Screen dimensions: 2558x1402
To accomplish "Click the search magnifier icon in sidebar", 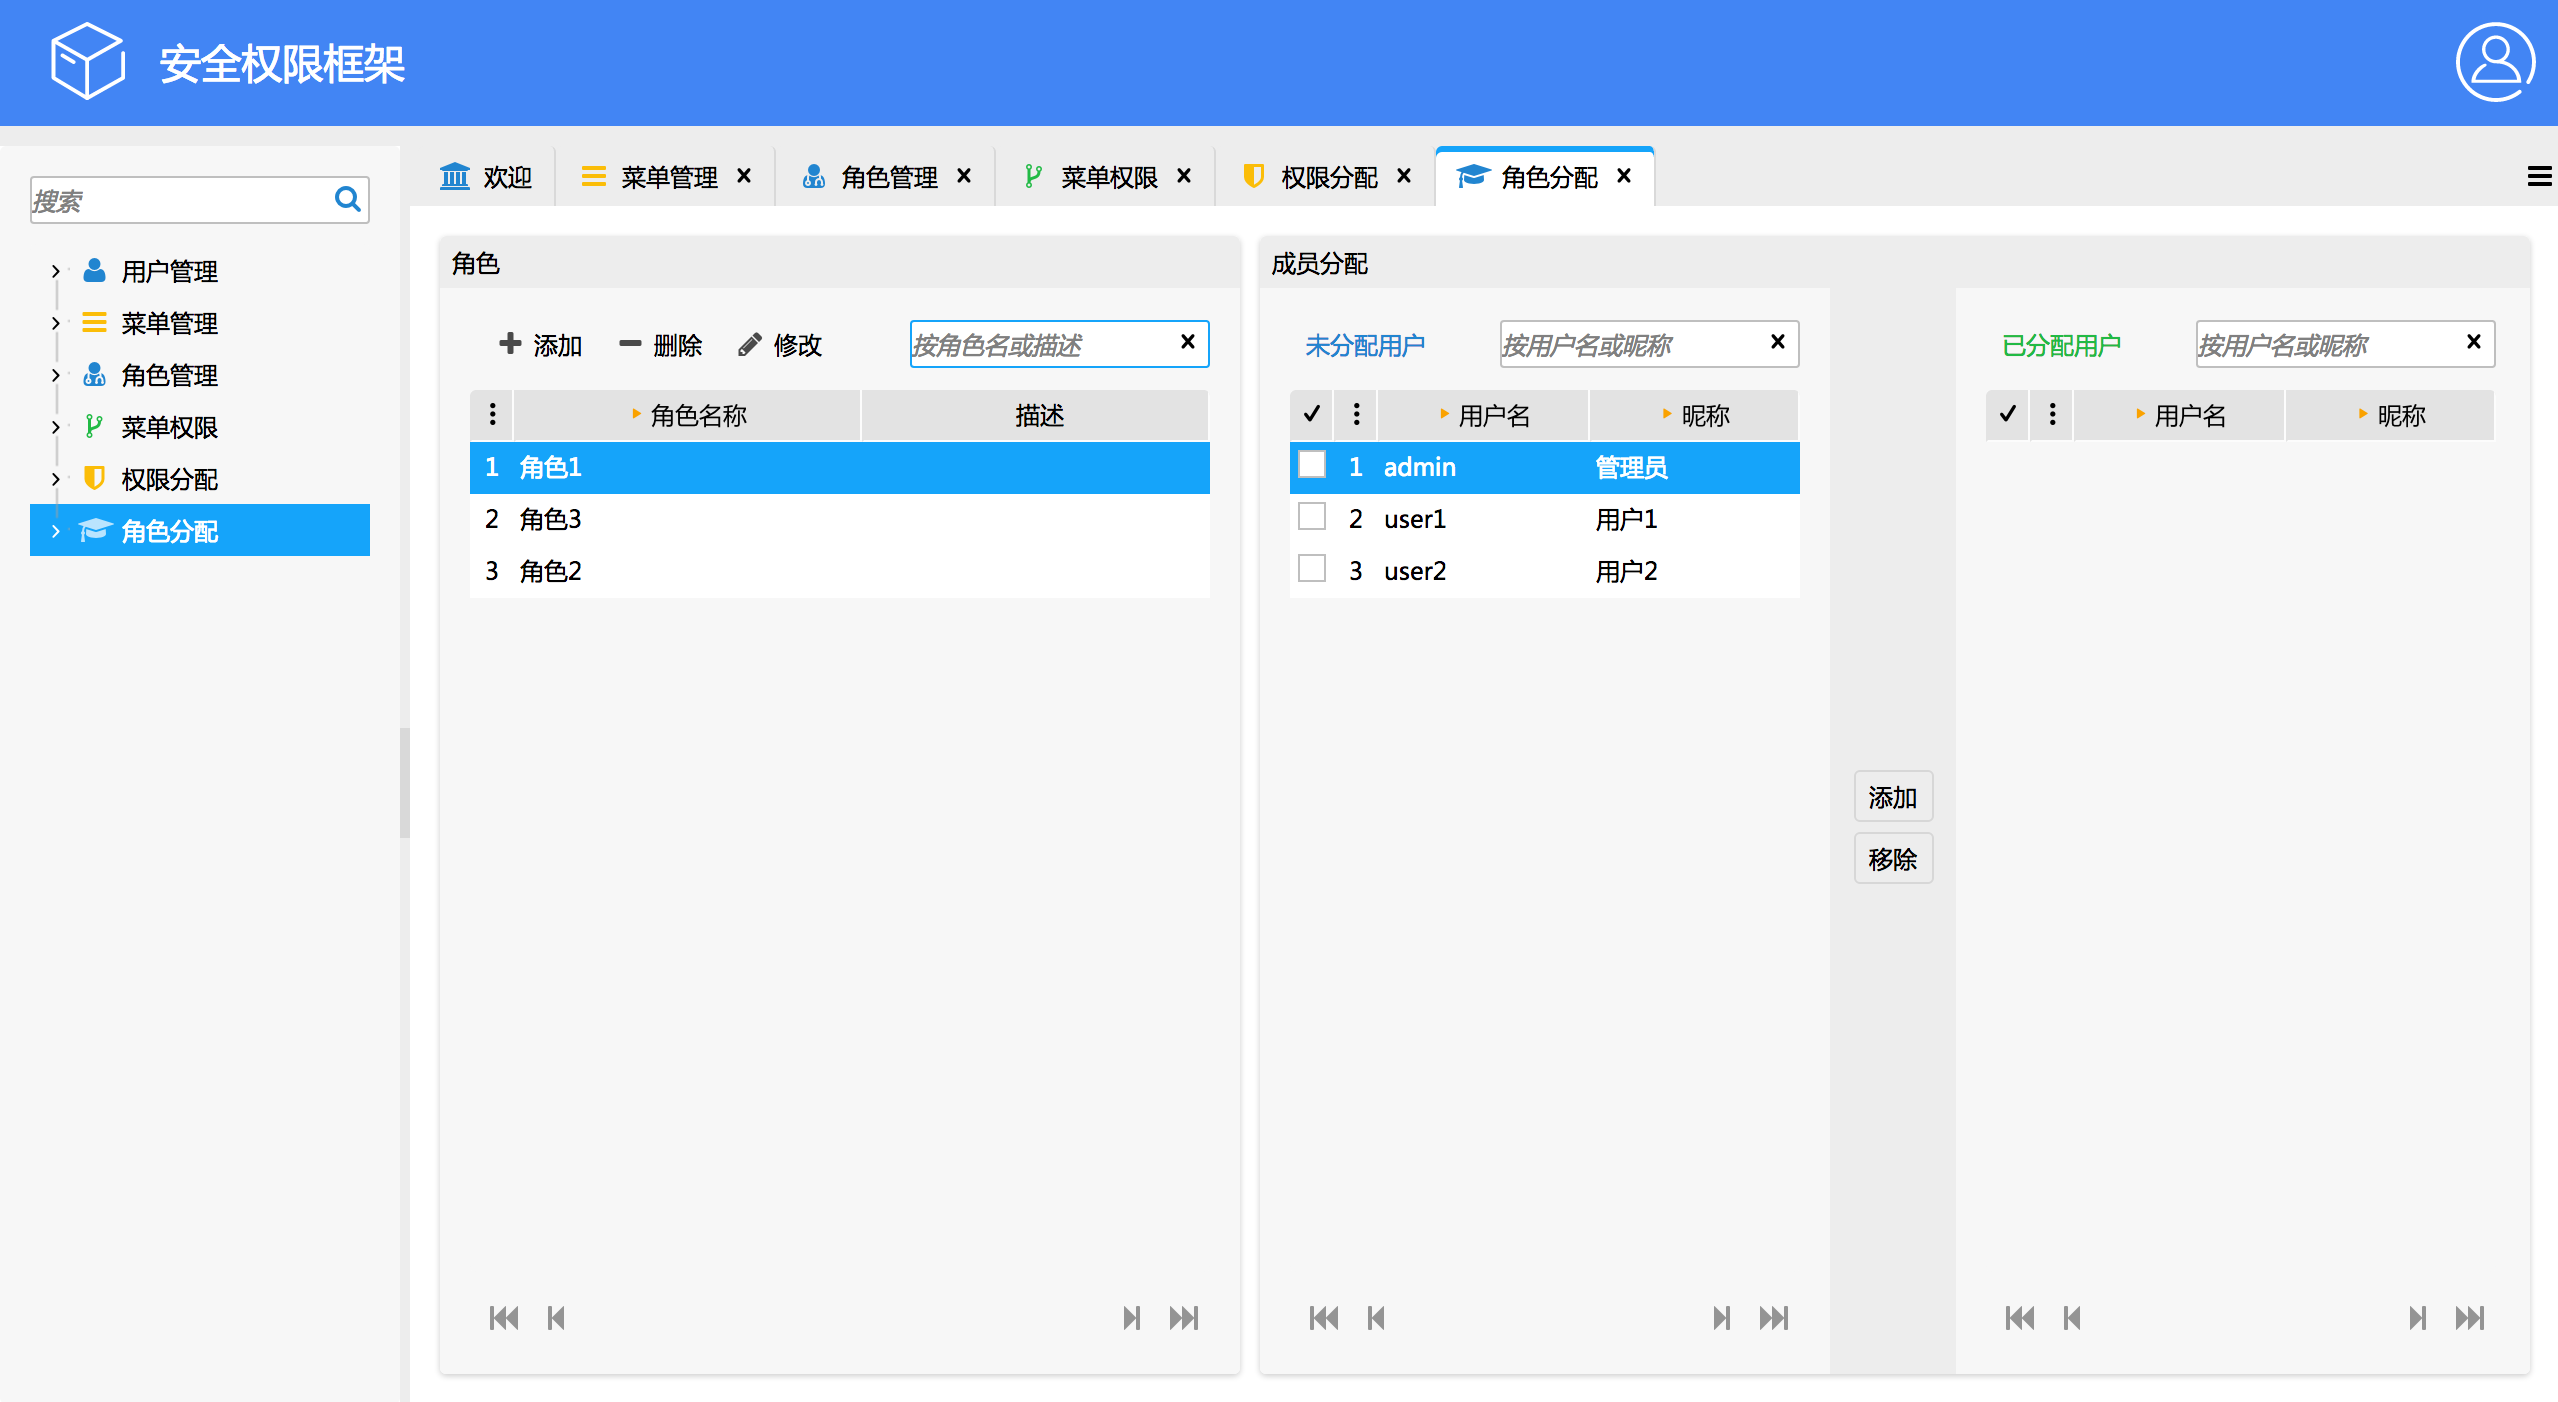I will 347,199.
